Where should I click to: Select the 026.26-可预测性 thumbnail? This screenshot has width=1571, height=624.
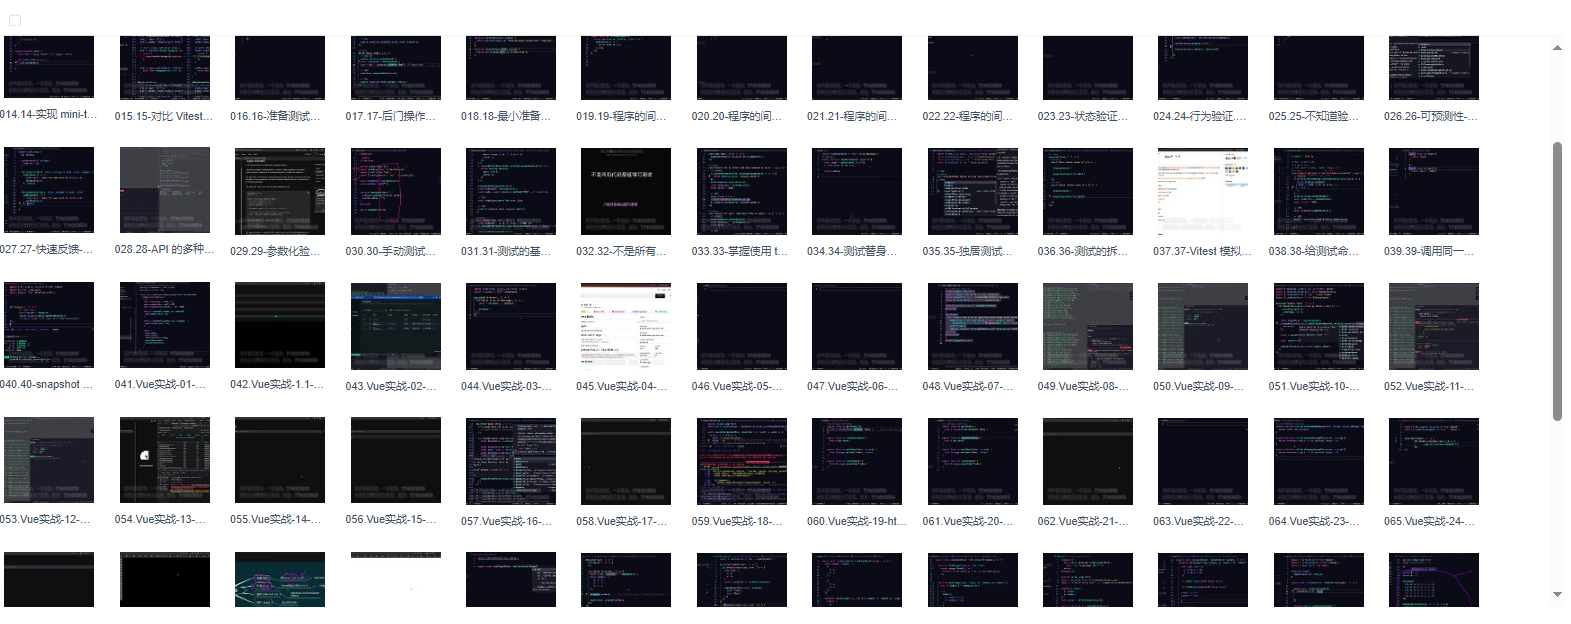[x=1433, y=68]
